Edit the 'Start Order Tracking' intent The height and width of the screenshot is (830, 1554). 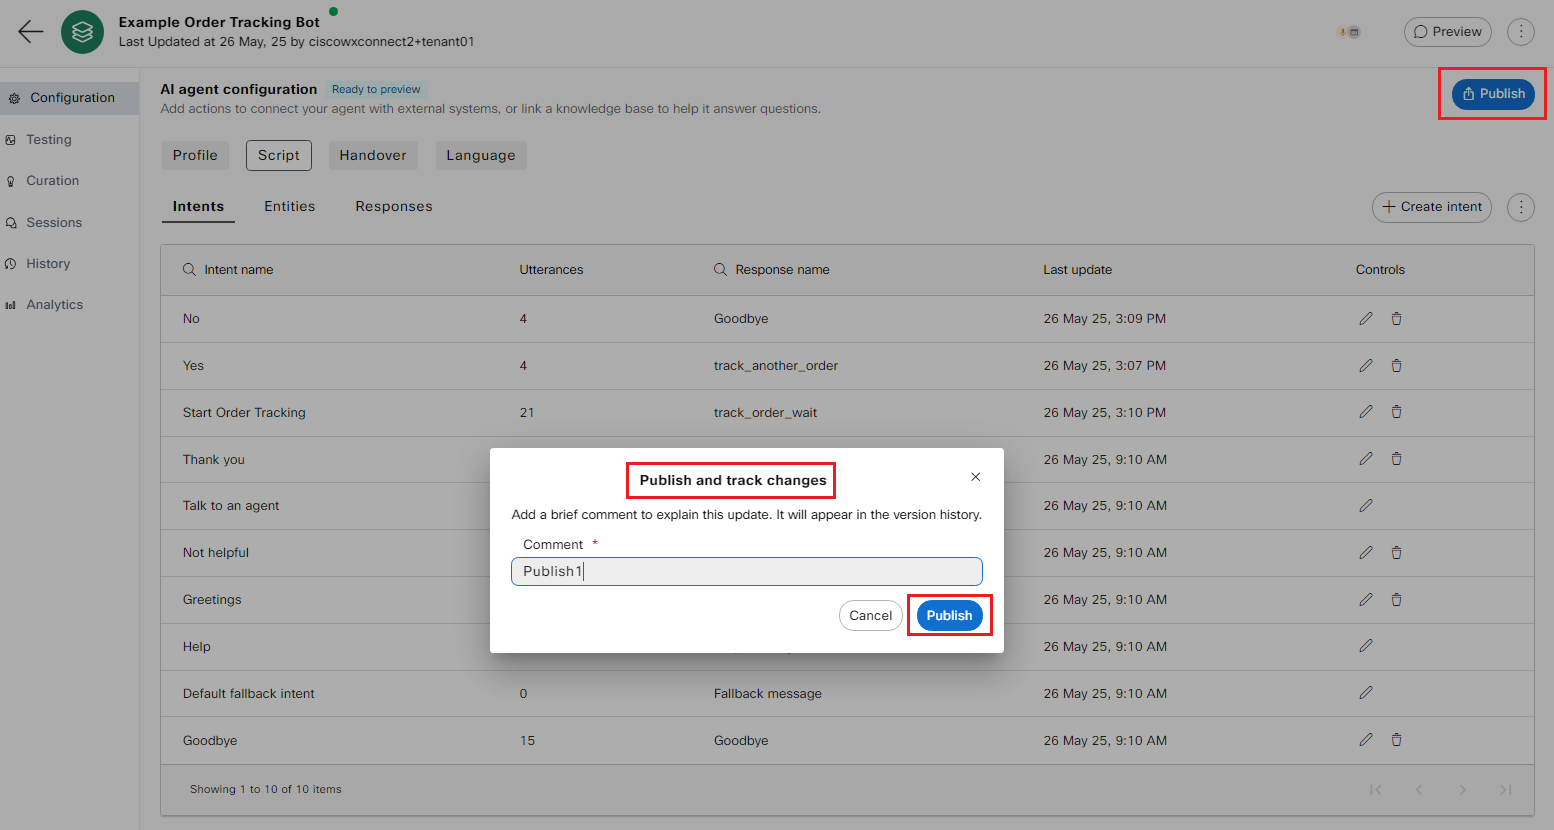pos(1365,412)
